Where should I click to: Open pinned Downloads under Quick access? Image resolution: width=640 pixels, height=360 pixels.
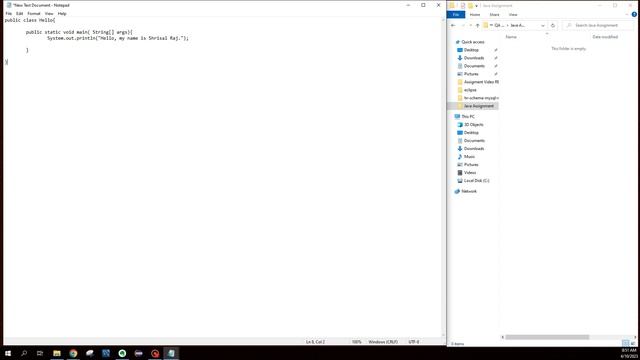[x=474, y=58]
